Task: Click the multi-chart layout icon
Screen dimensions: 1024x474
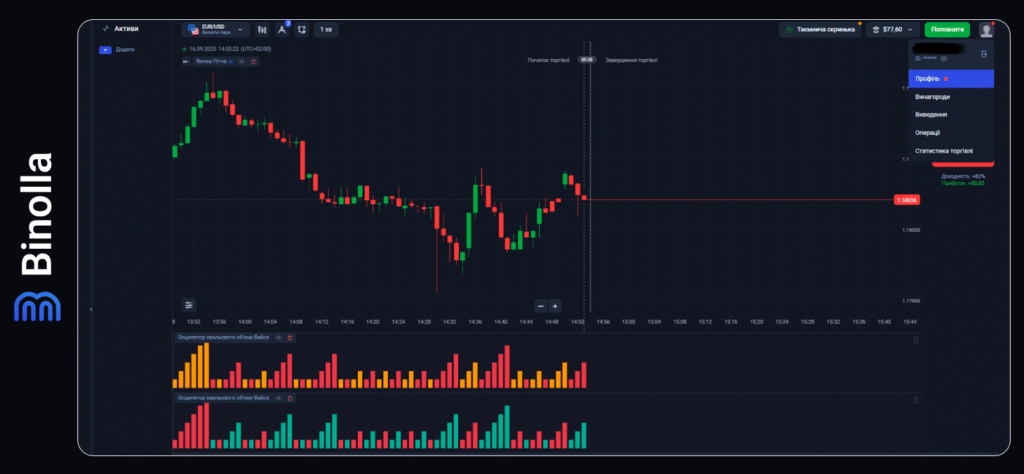Action: pyautogui.click(x=301, y=30)
